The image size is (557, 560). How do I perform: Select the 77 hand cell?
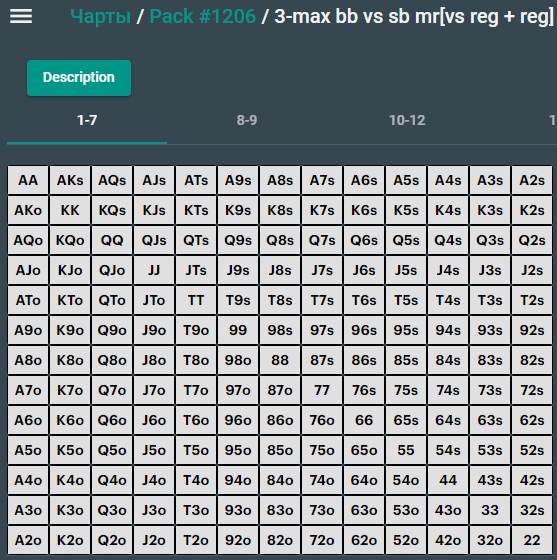(x=322, y=390)
